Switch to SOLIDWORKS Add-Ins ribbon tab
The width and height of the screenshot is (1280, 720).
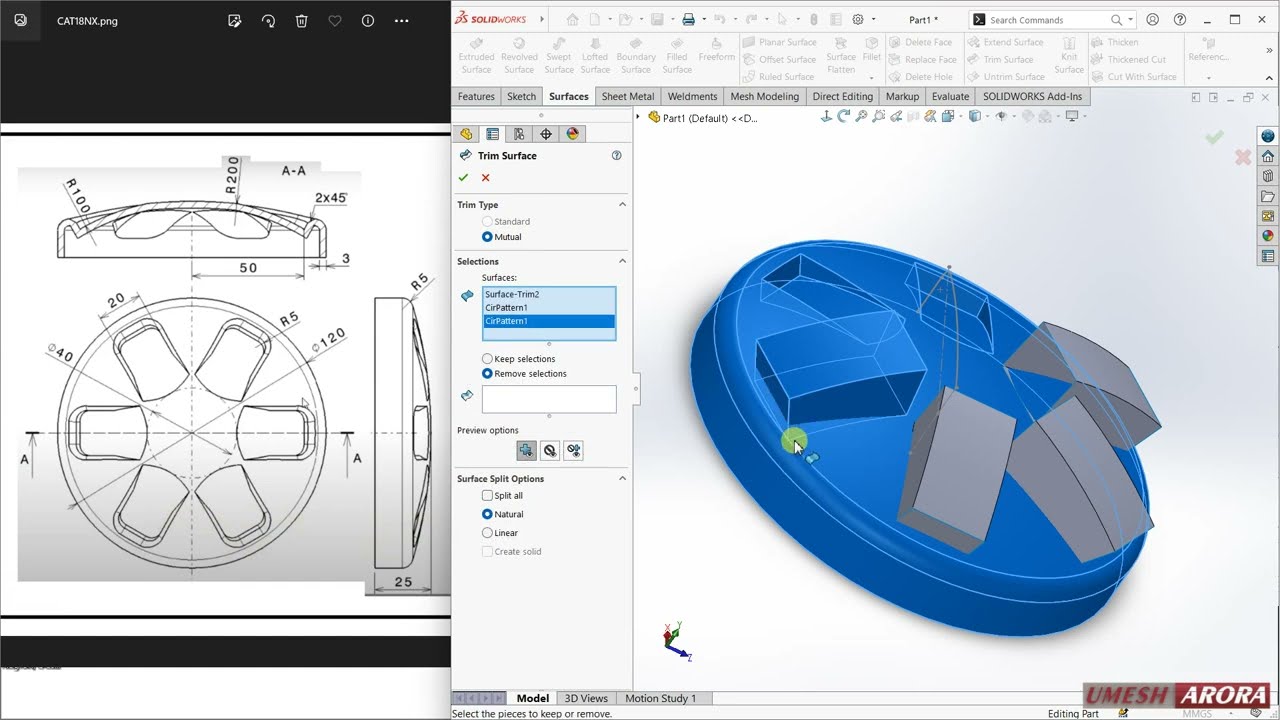pos(1032,96)
